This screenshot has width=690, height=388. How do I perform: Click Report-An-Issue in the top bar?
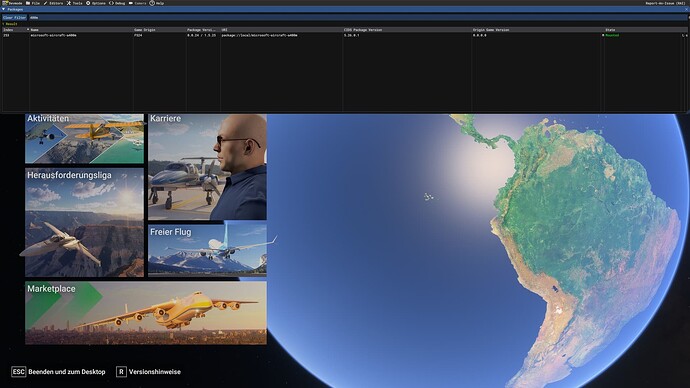coord(665,3)
